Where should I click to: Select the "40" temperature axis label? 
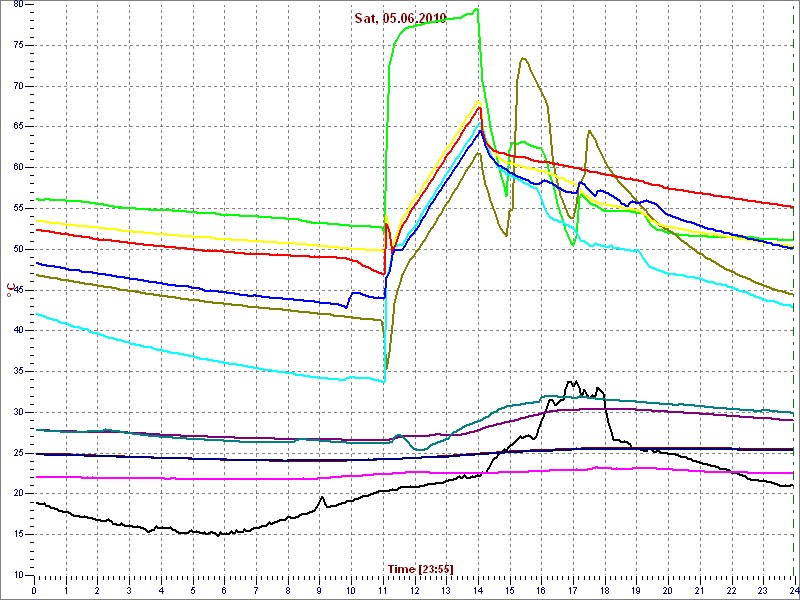19,331
